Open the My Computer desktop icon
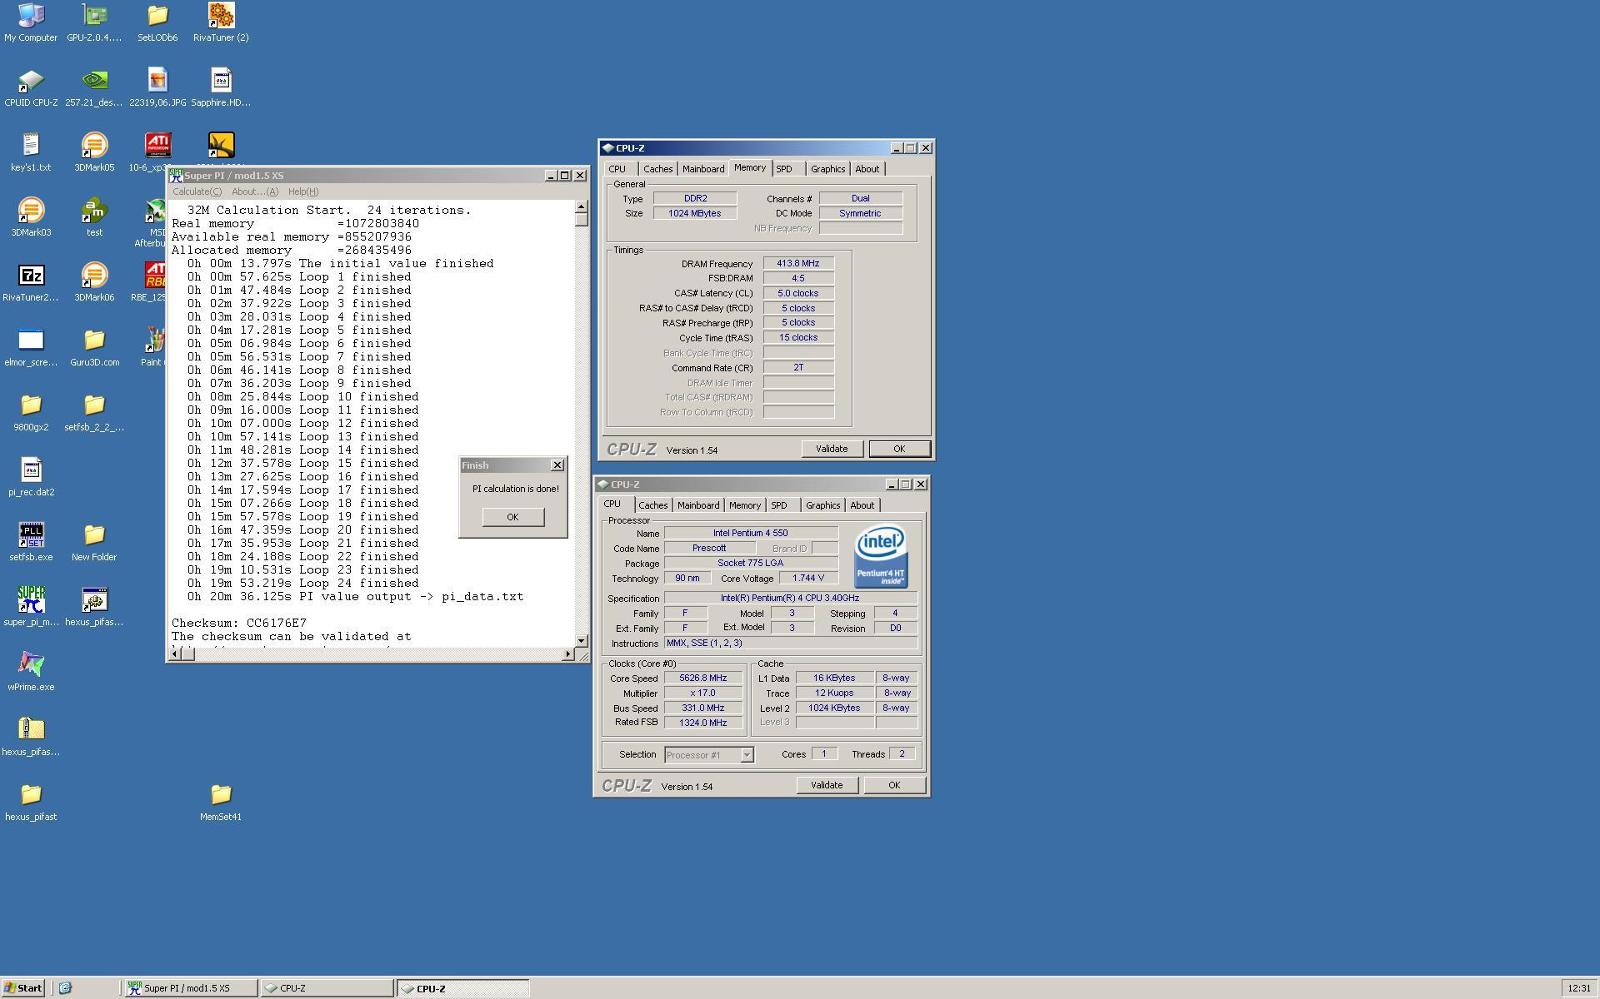 (x=31, y=23)
